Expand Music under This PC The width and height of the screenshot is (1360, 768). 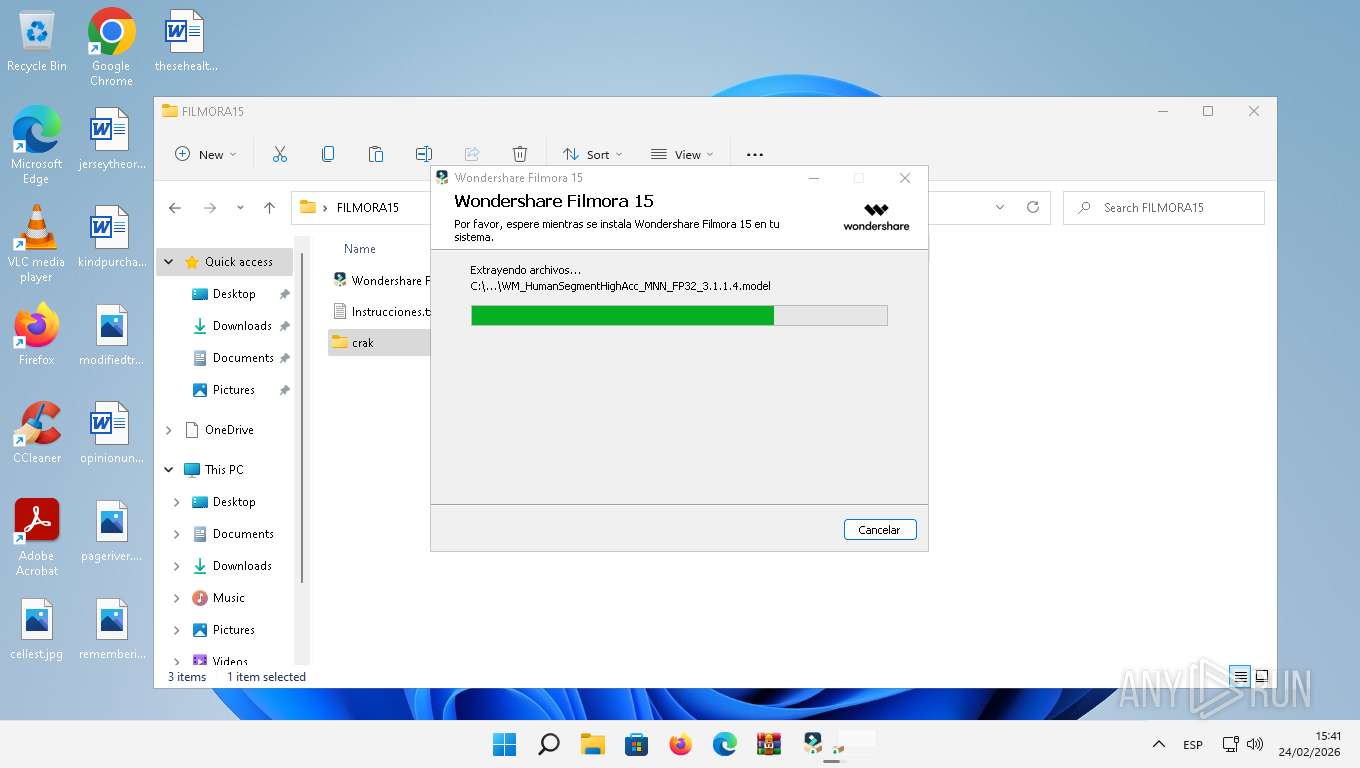coord(177,598)
